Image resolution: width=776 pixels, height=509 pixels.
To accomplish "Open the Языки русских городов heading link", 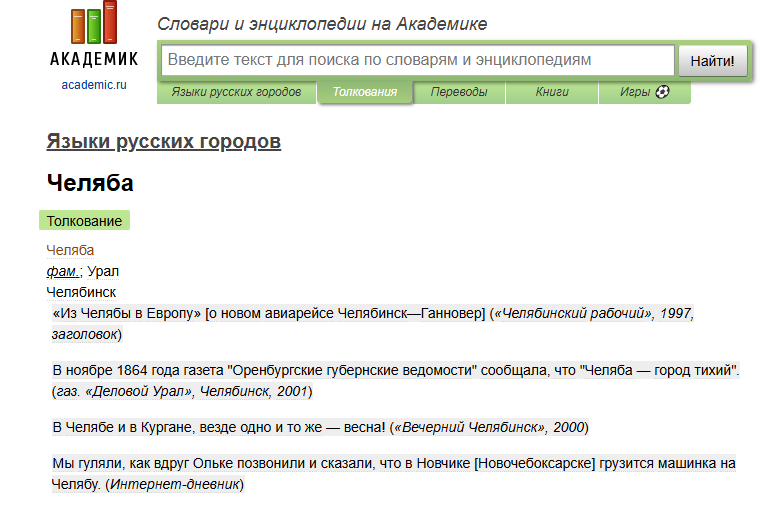I will click(x=164, y=142).
